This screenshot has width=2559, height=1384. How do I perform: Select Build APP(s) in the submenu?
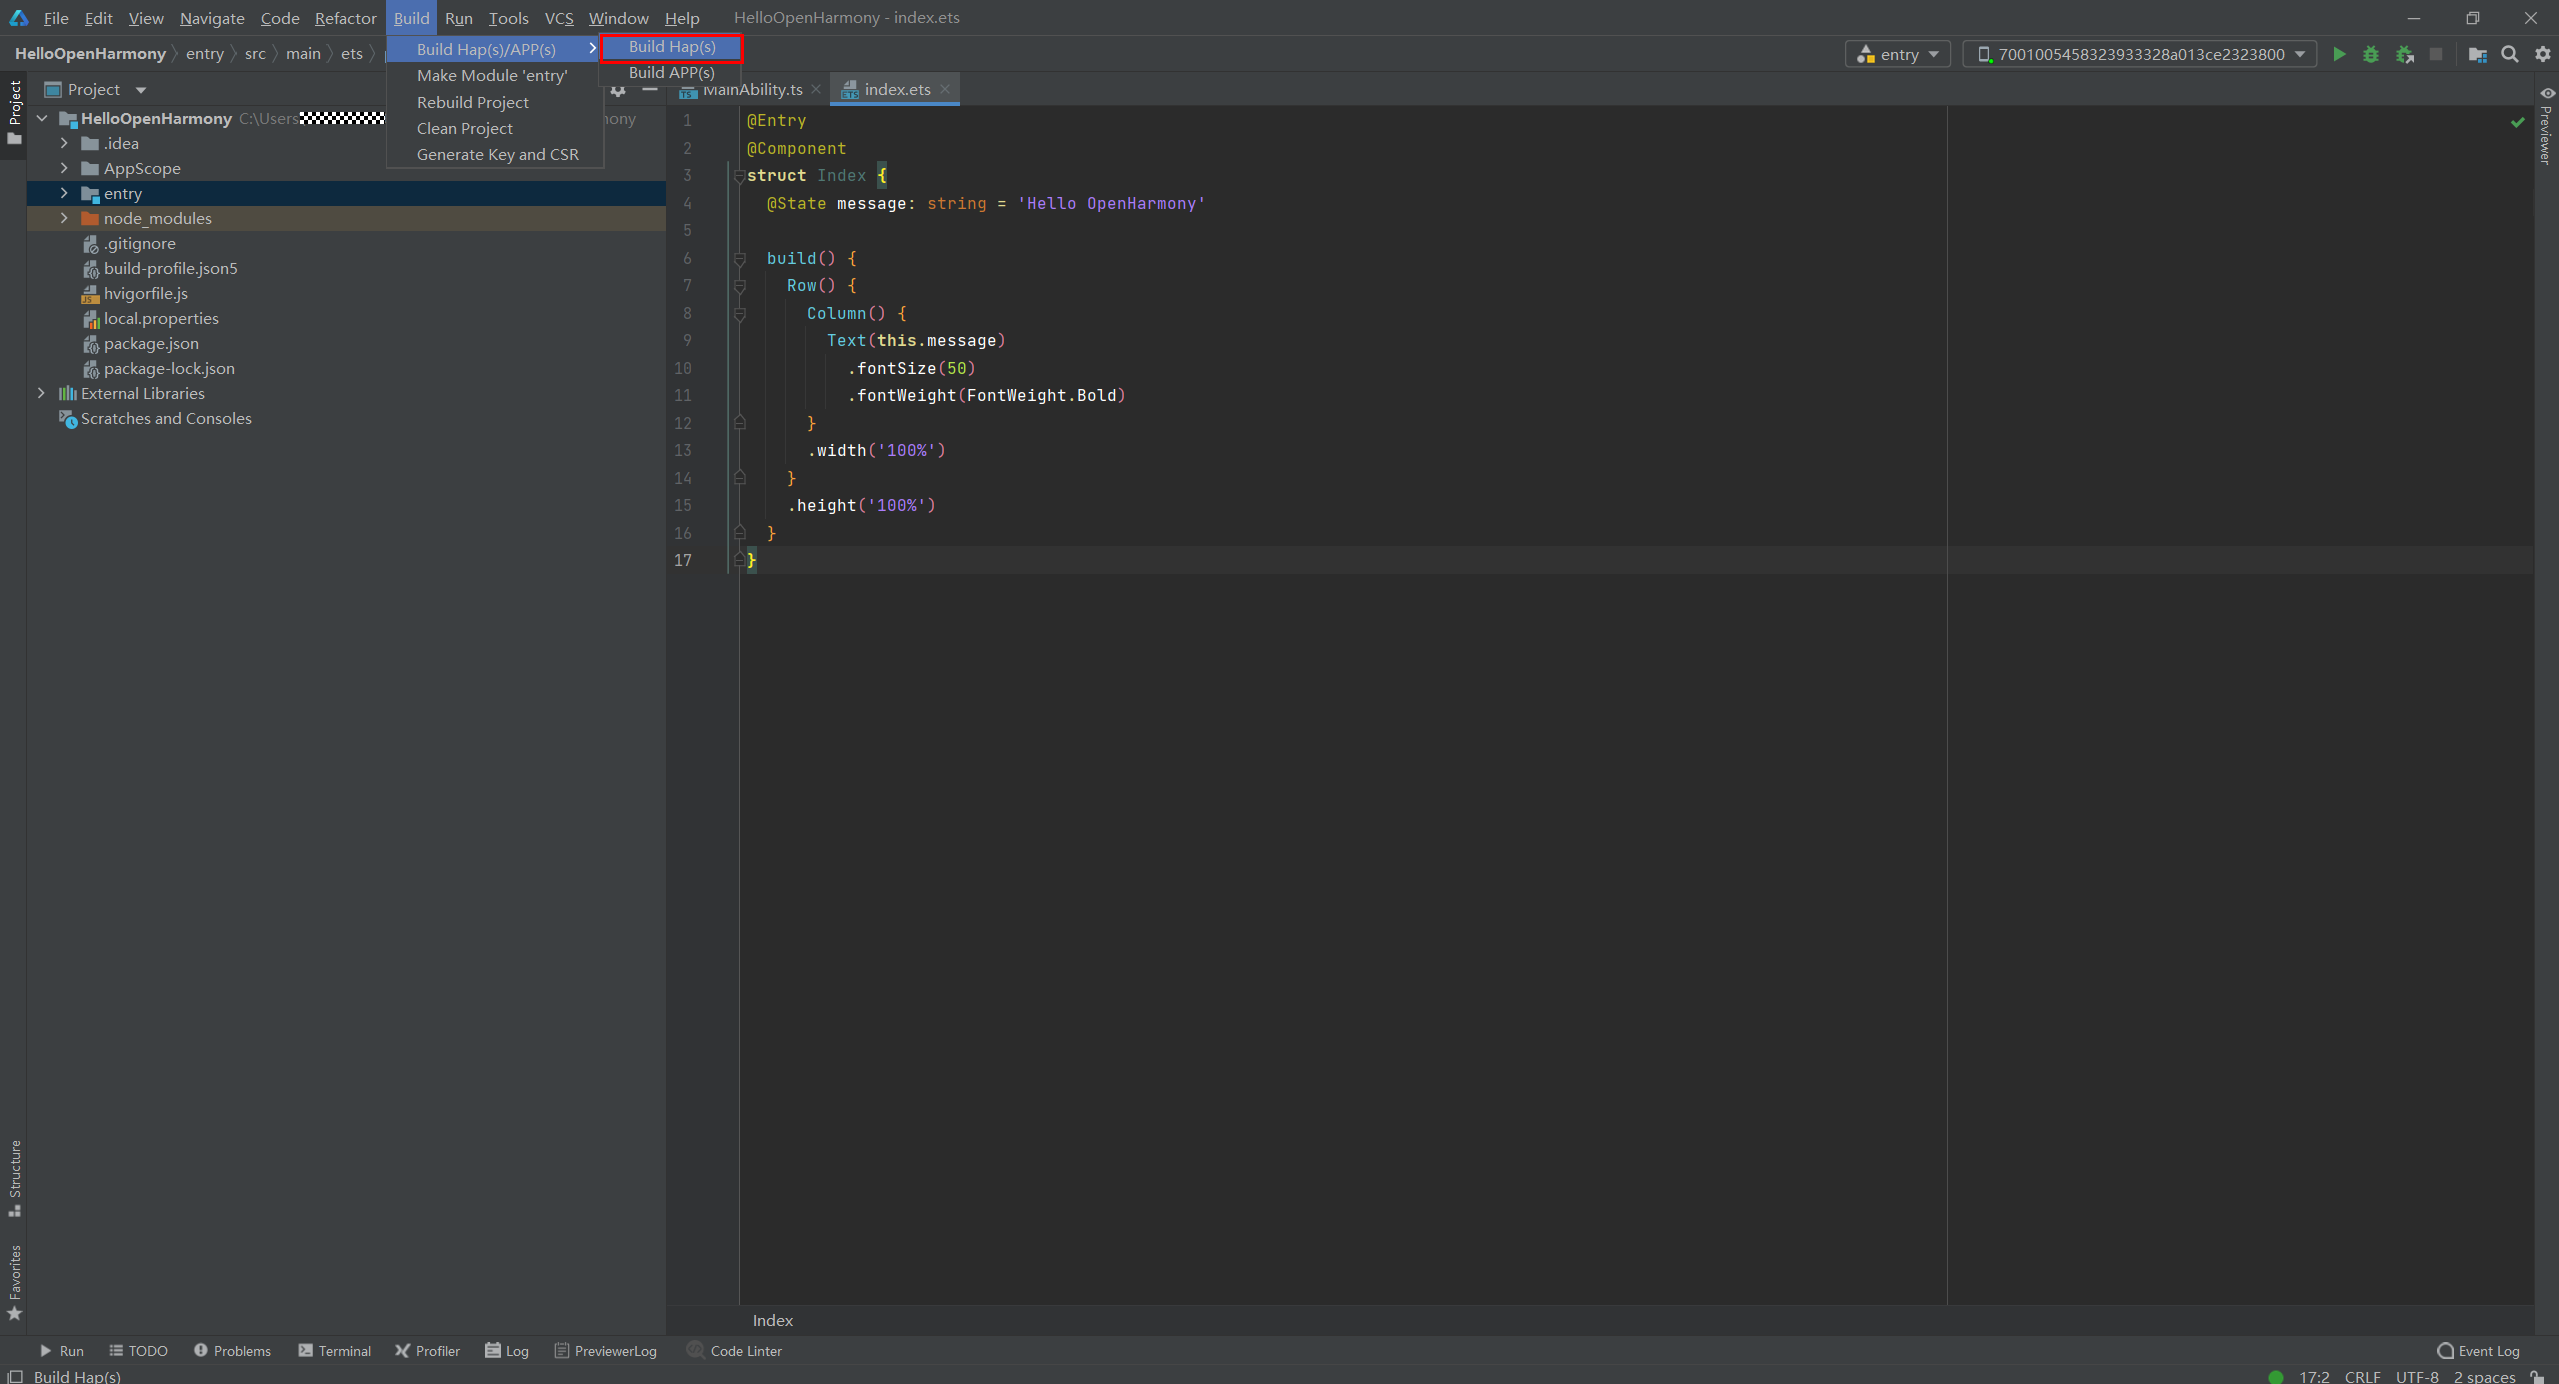click(x=671, y=72)
